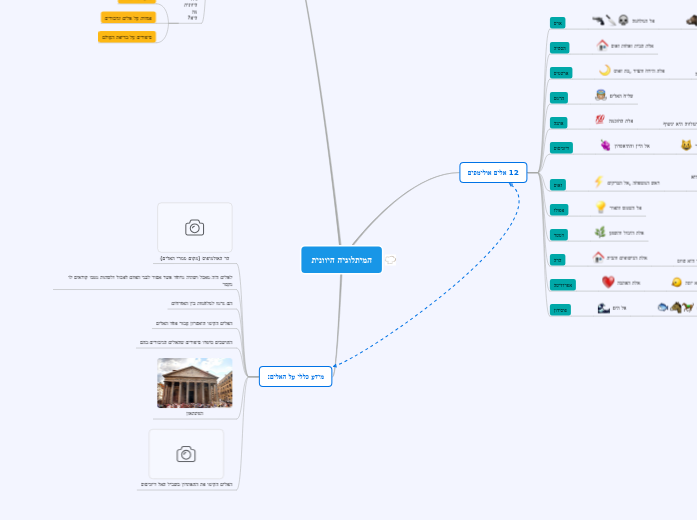Screen dimensions: 697x520
Task: Click the comment bubble beside the central topic
Action: click(x=390, y=260)
